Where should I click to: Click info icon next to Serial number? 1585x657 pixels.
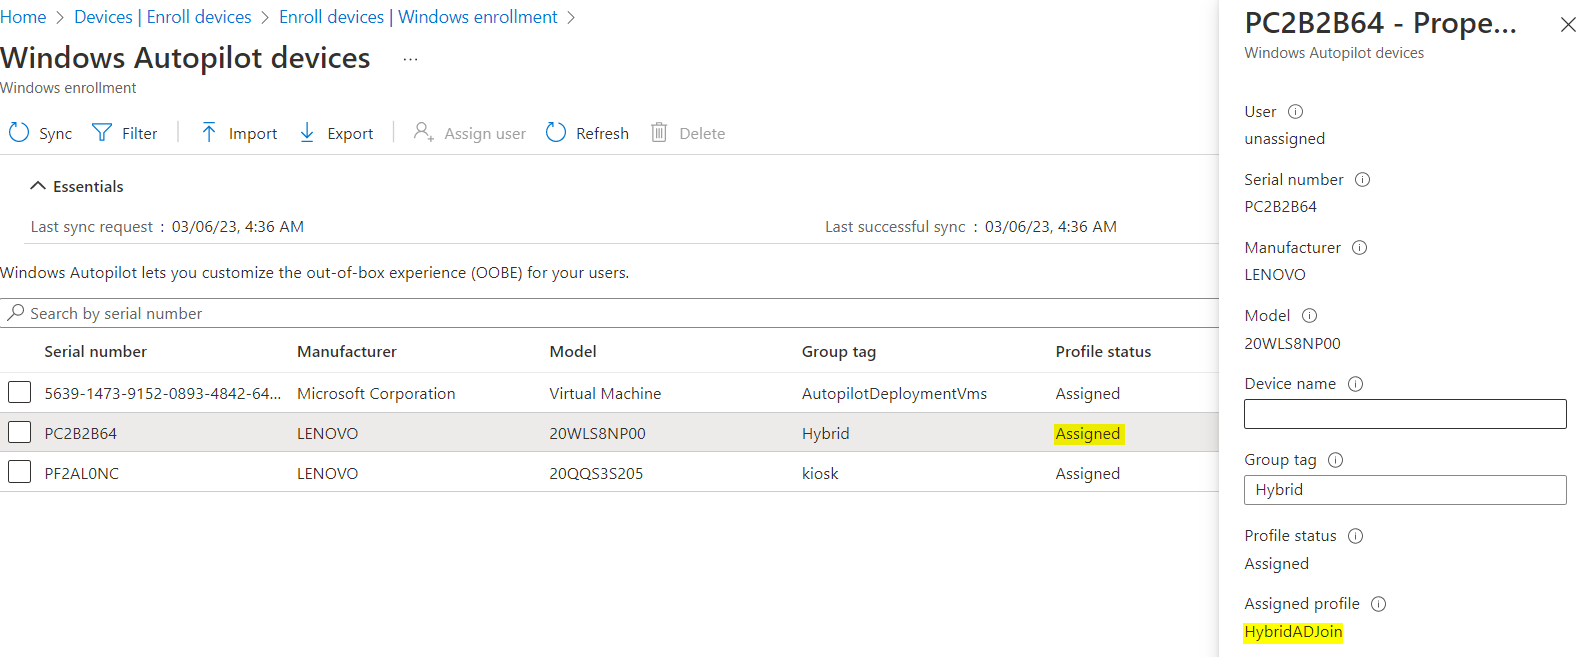coord(1362,180)
